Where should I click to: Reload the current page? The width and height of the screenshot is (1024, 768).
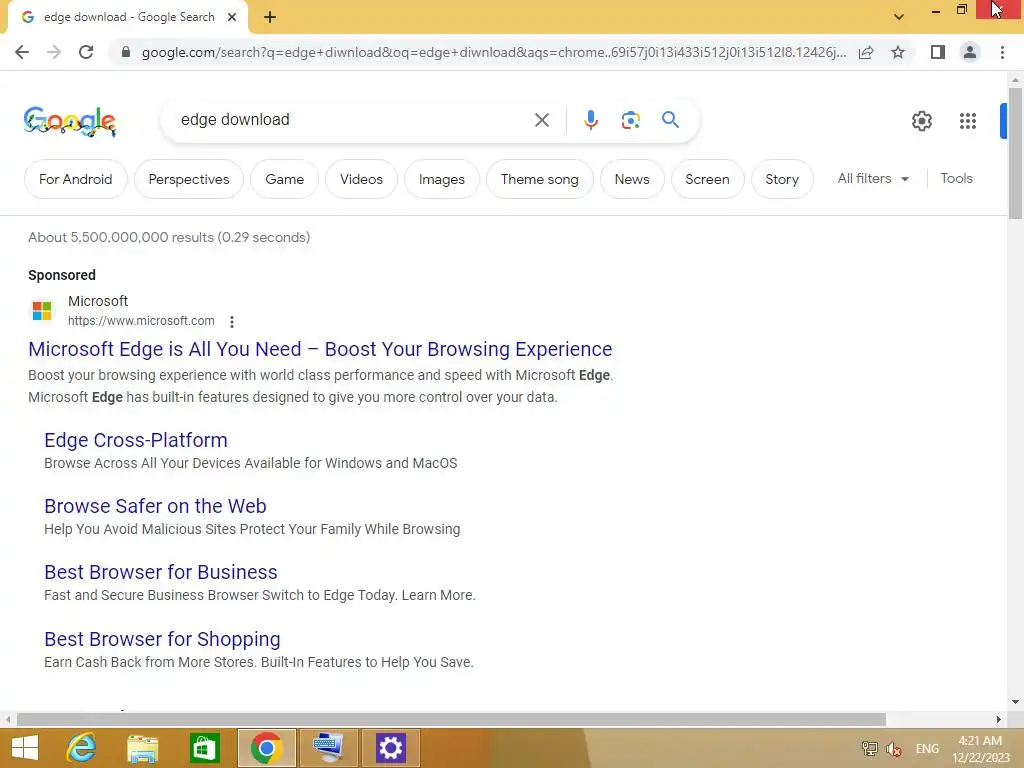point(86,52)
